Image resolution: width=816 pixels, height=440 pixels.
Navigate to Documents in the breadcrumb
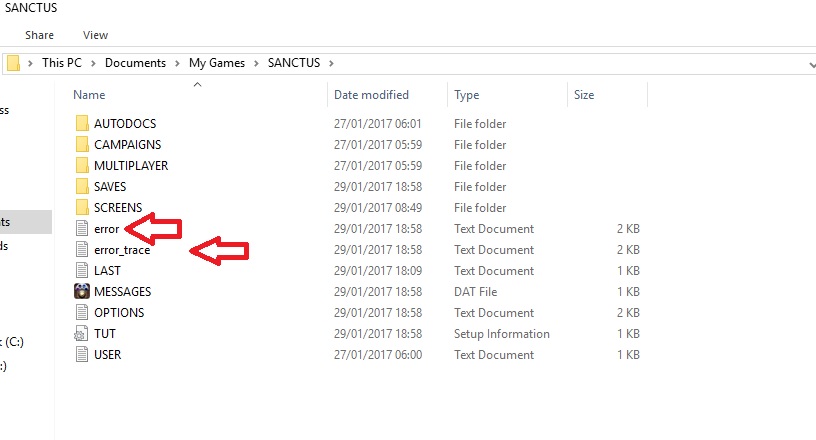(135, 63)
